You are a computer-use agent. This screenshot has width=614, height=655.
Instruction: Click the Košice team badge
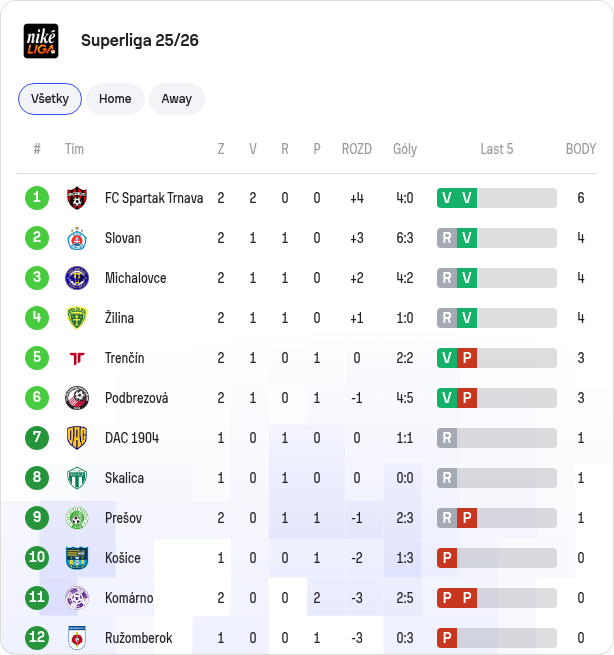(x=77, y=558)
